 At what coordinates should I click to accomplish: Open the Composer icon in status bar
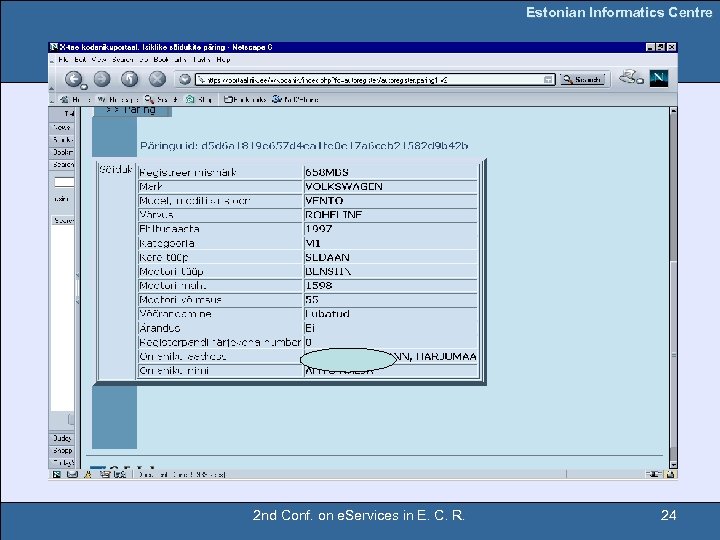point(105,474)
